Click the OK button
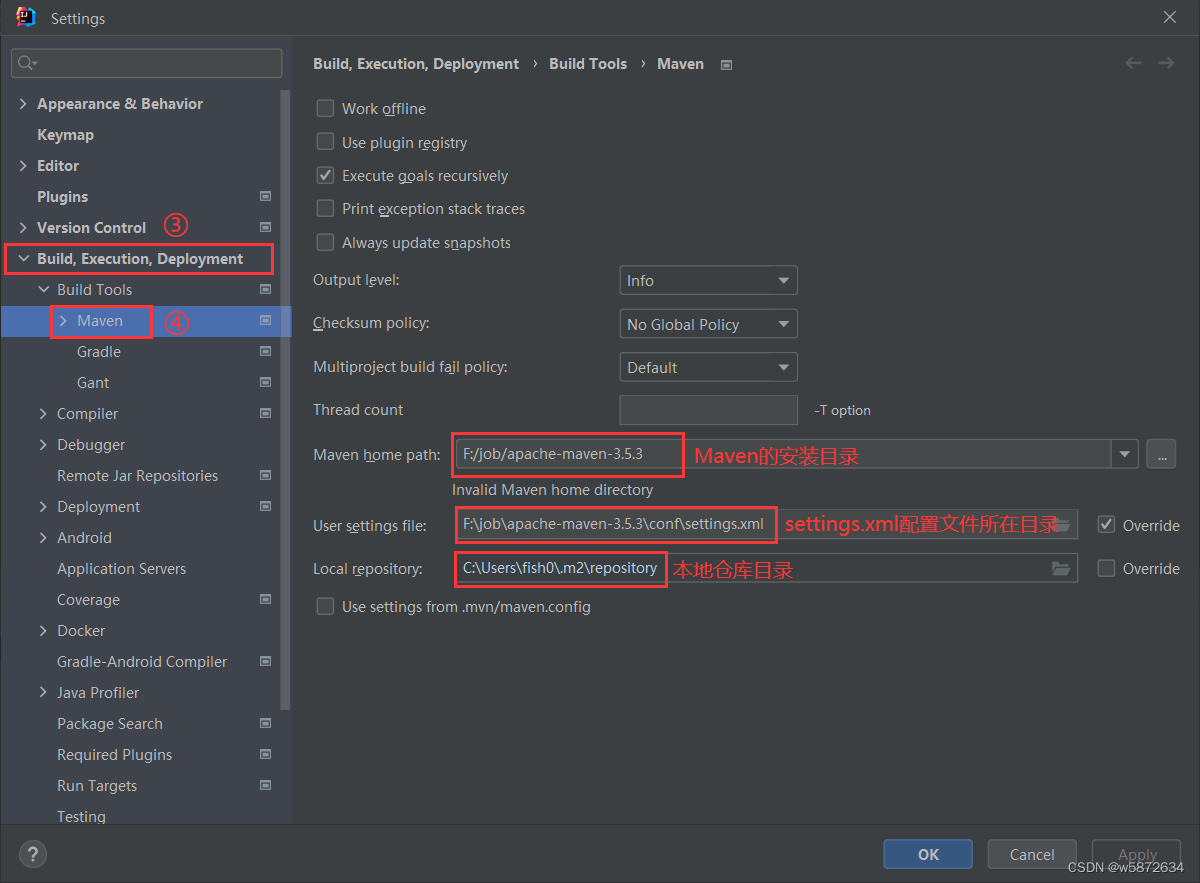The width and height of the screenshot is (1200, 883). point(927,854)
